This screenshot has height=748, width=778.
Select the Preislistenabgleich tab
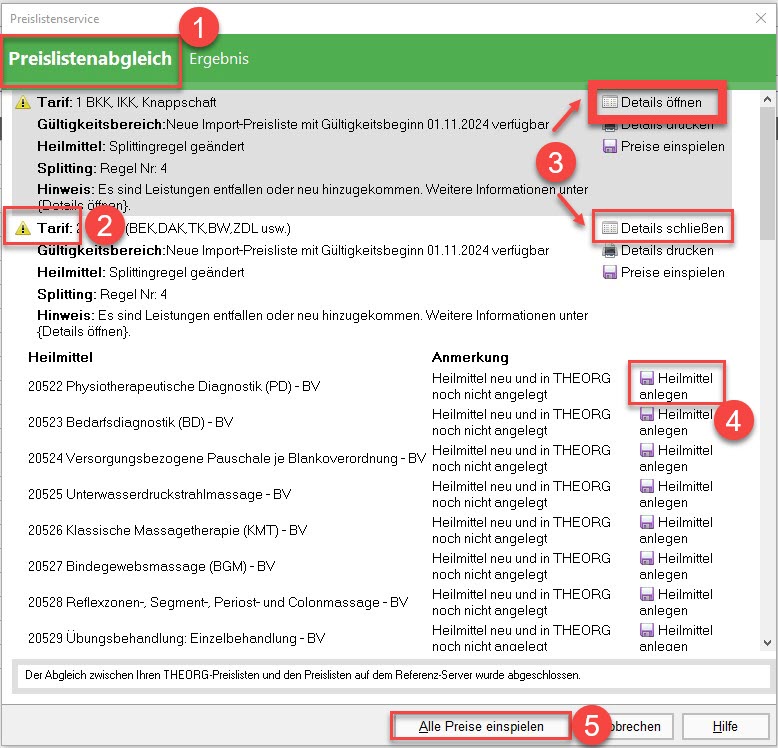tap(91, 59)
